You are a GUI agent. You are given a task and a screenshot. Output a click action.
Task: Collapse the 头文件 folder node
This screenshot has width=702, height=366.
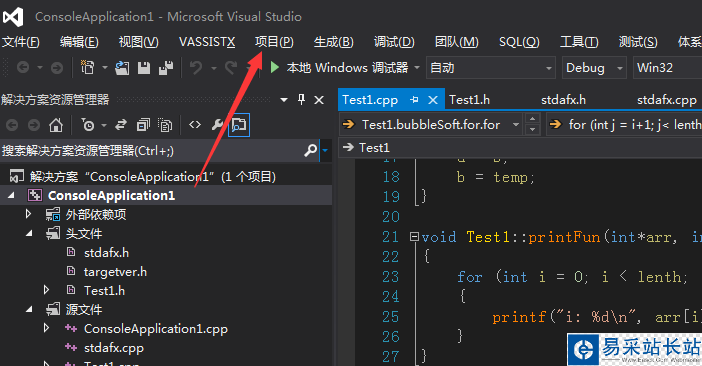pos(29,233)
